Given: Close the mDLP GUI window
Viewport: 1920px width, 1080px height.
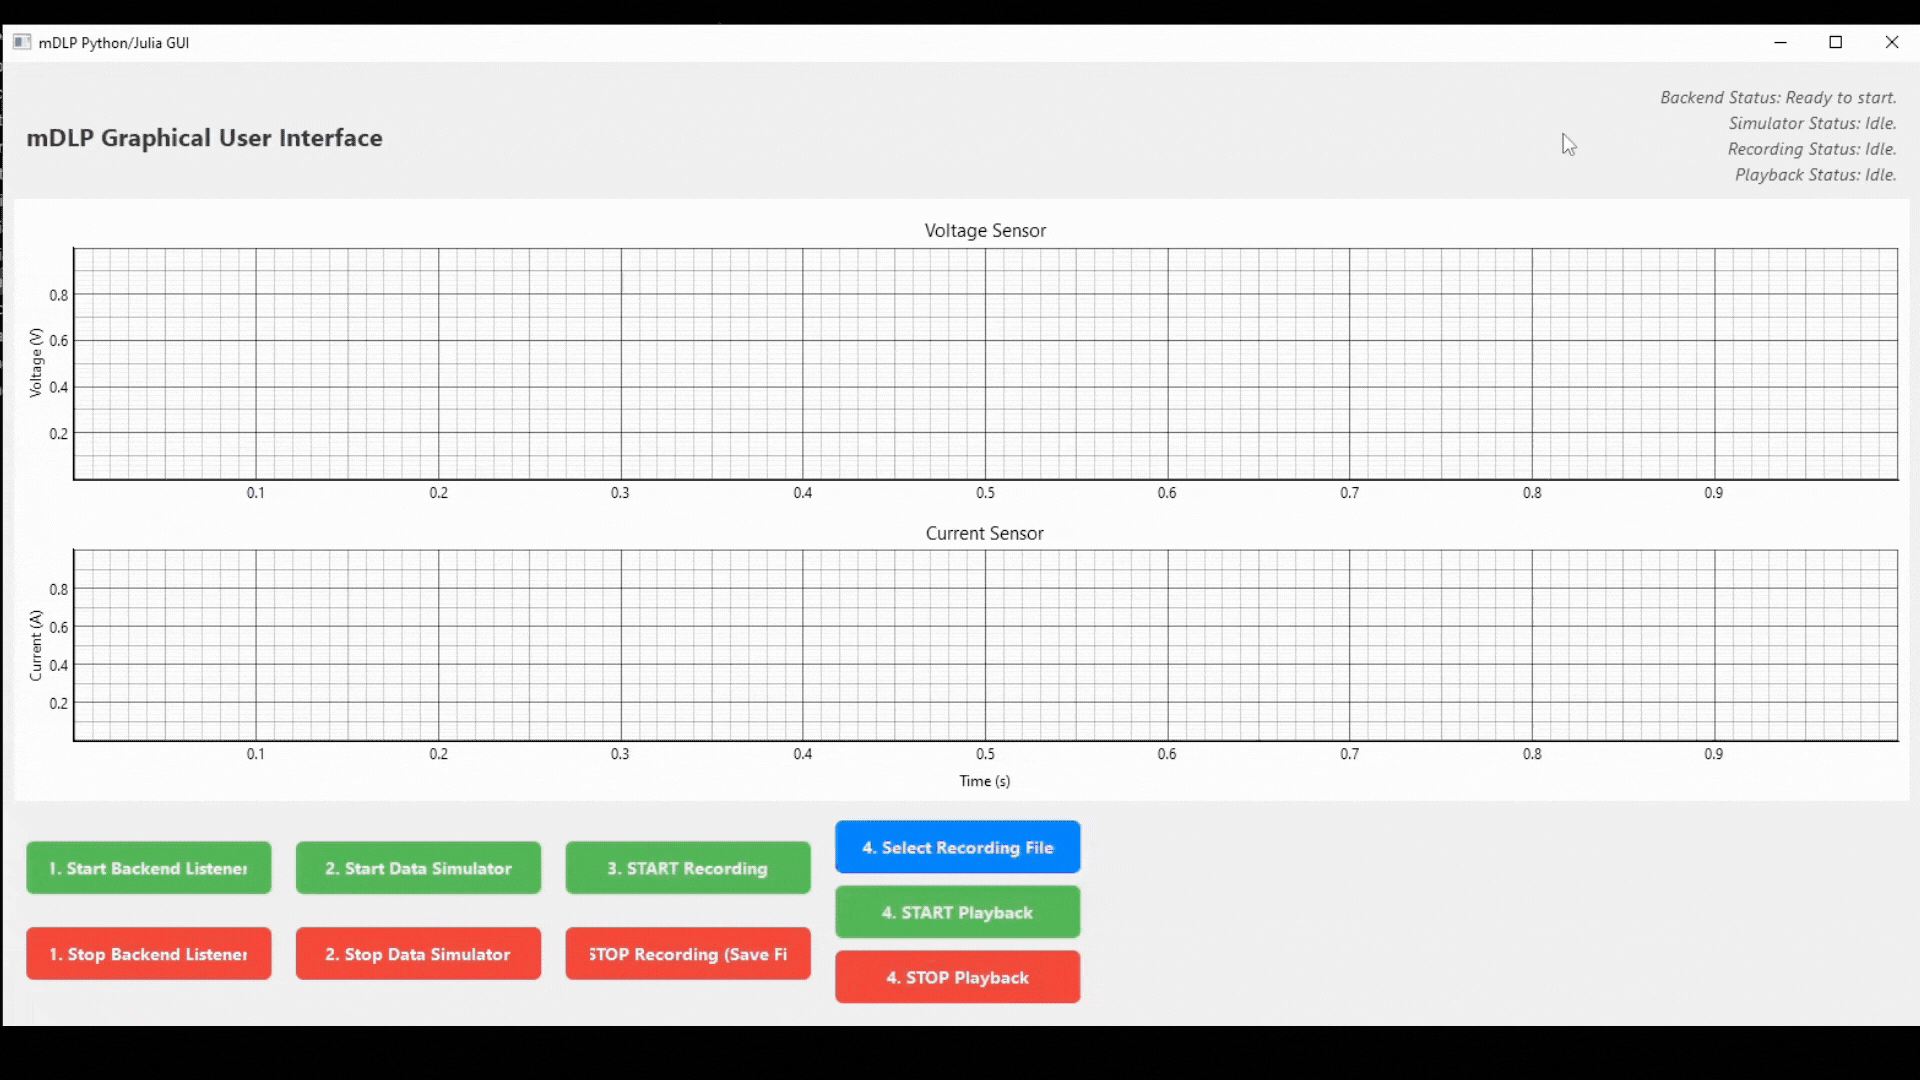Looking at the screenshot, I should click(1892, 42).
